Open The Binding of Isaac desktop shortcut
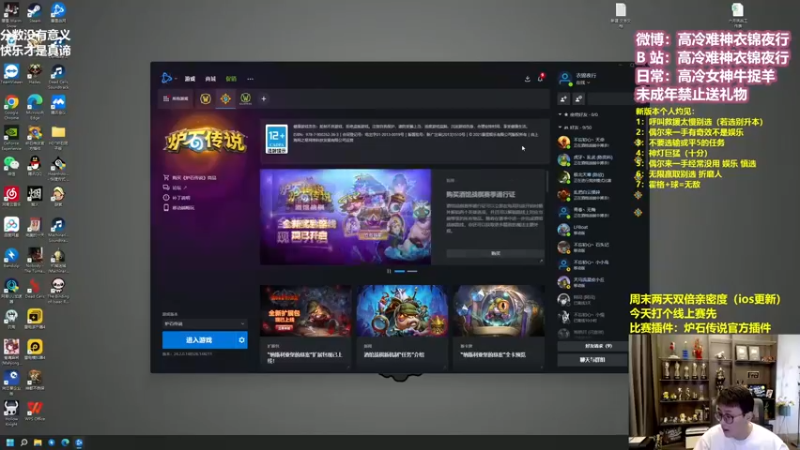Image resolution: width=800 pixels, height=450 pixels. (58, 290)
